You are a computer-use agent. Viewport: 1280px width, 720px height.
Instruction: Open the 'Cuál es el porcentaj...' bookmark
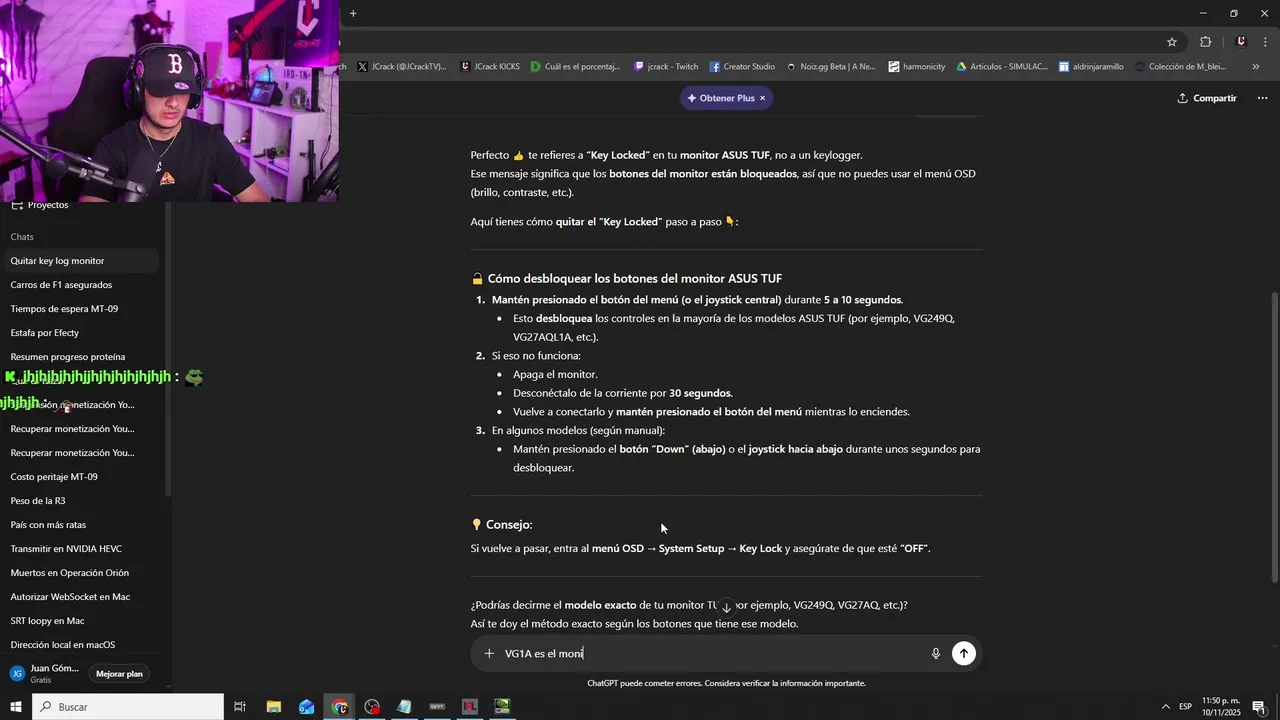(x=576, y=67)
